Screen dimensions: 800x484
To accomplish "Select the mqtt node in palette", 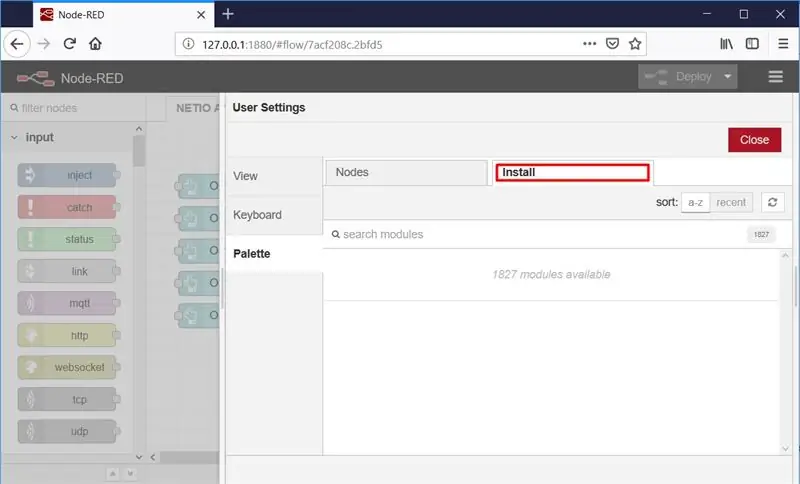I will coord(67,303).
